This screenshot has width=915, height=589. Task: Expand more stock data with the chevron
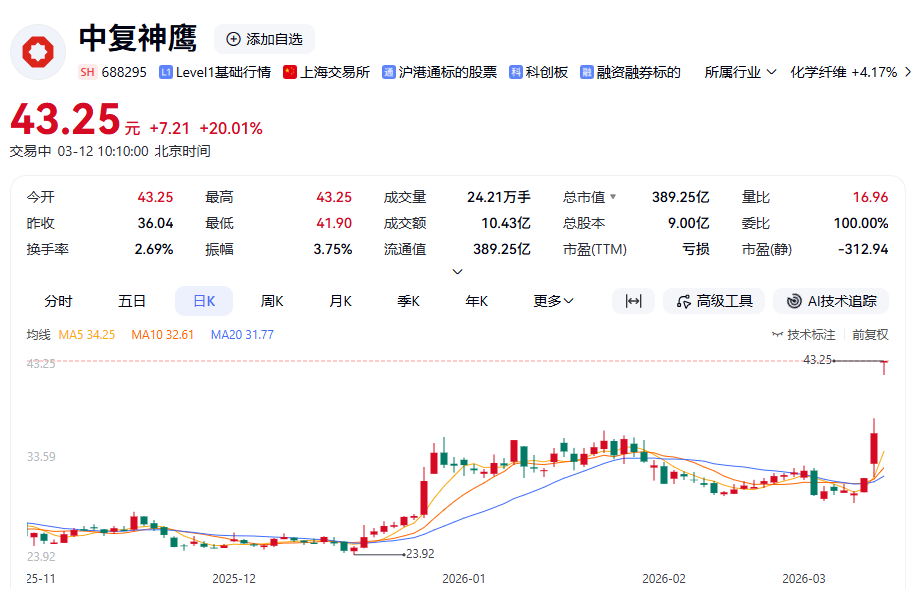[458, 271]
